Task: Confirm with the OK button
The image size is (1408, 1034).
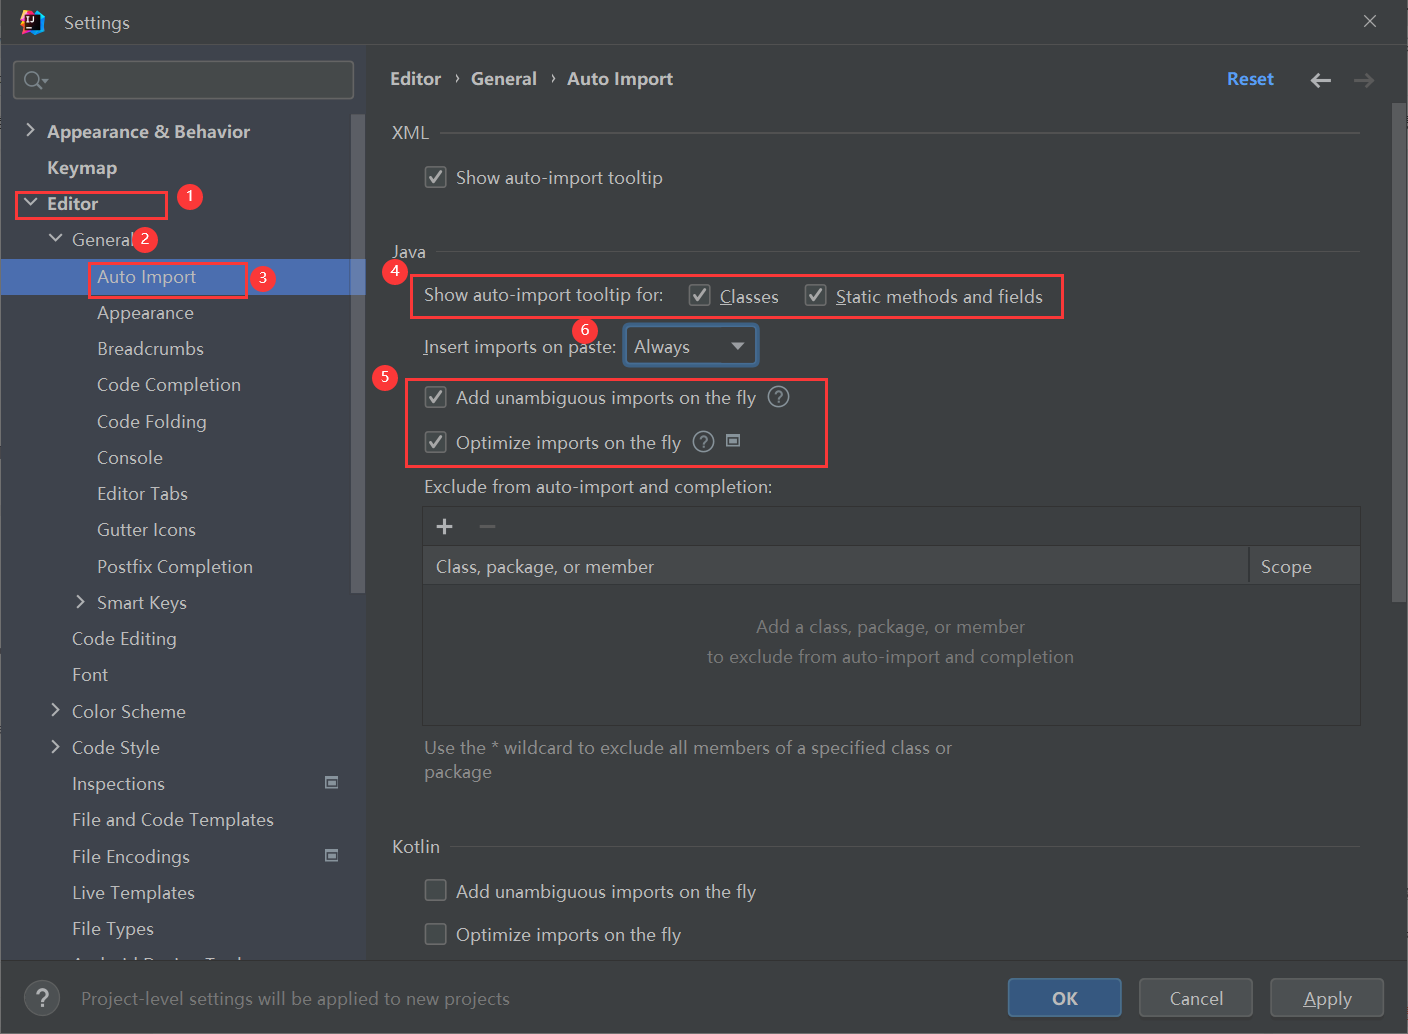Action: (x=1065, y=998)
